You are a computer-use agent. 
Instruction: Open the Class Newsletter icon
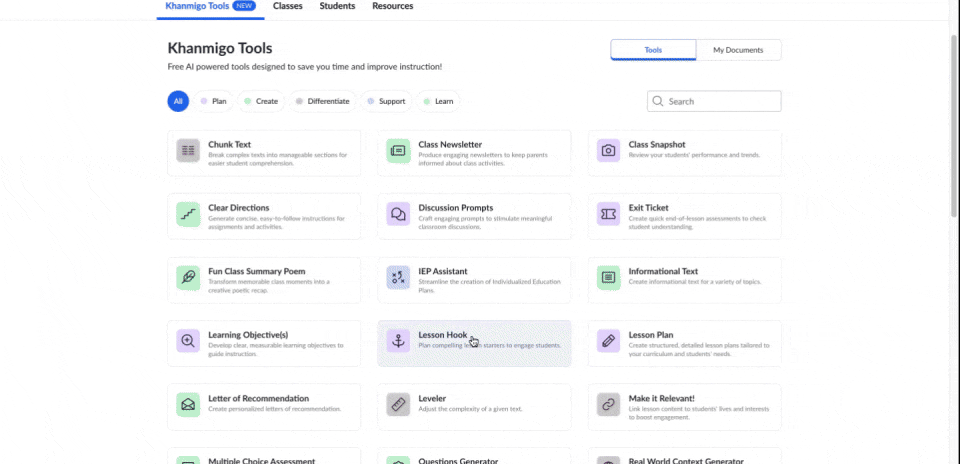click(398, 150)
